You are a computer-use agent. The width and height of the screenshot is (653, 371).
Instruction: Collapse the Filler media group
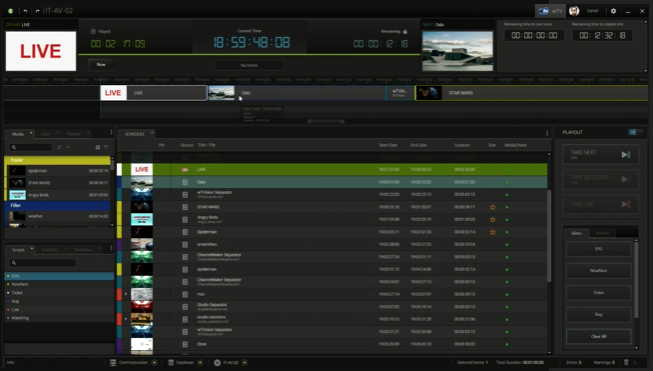coord(57,205)
